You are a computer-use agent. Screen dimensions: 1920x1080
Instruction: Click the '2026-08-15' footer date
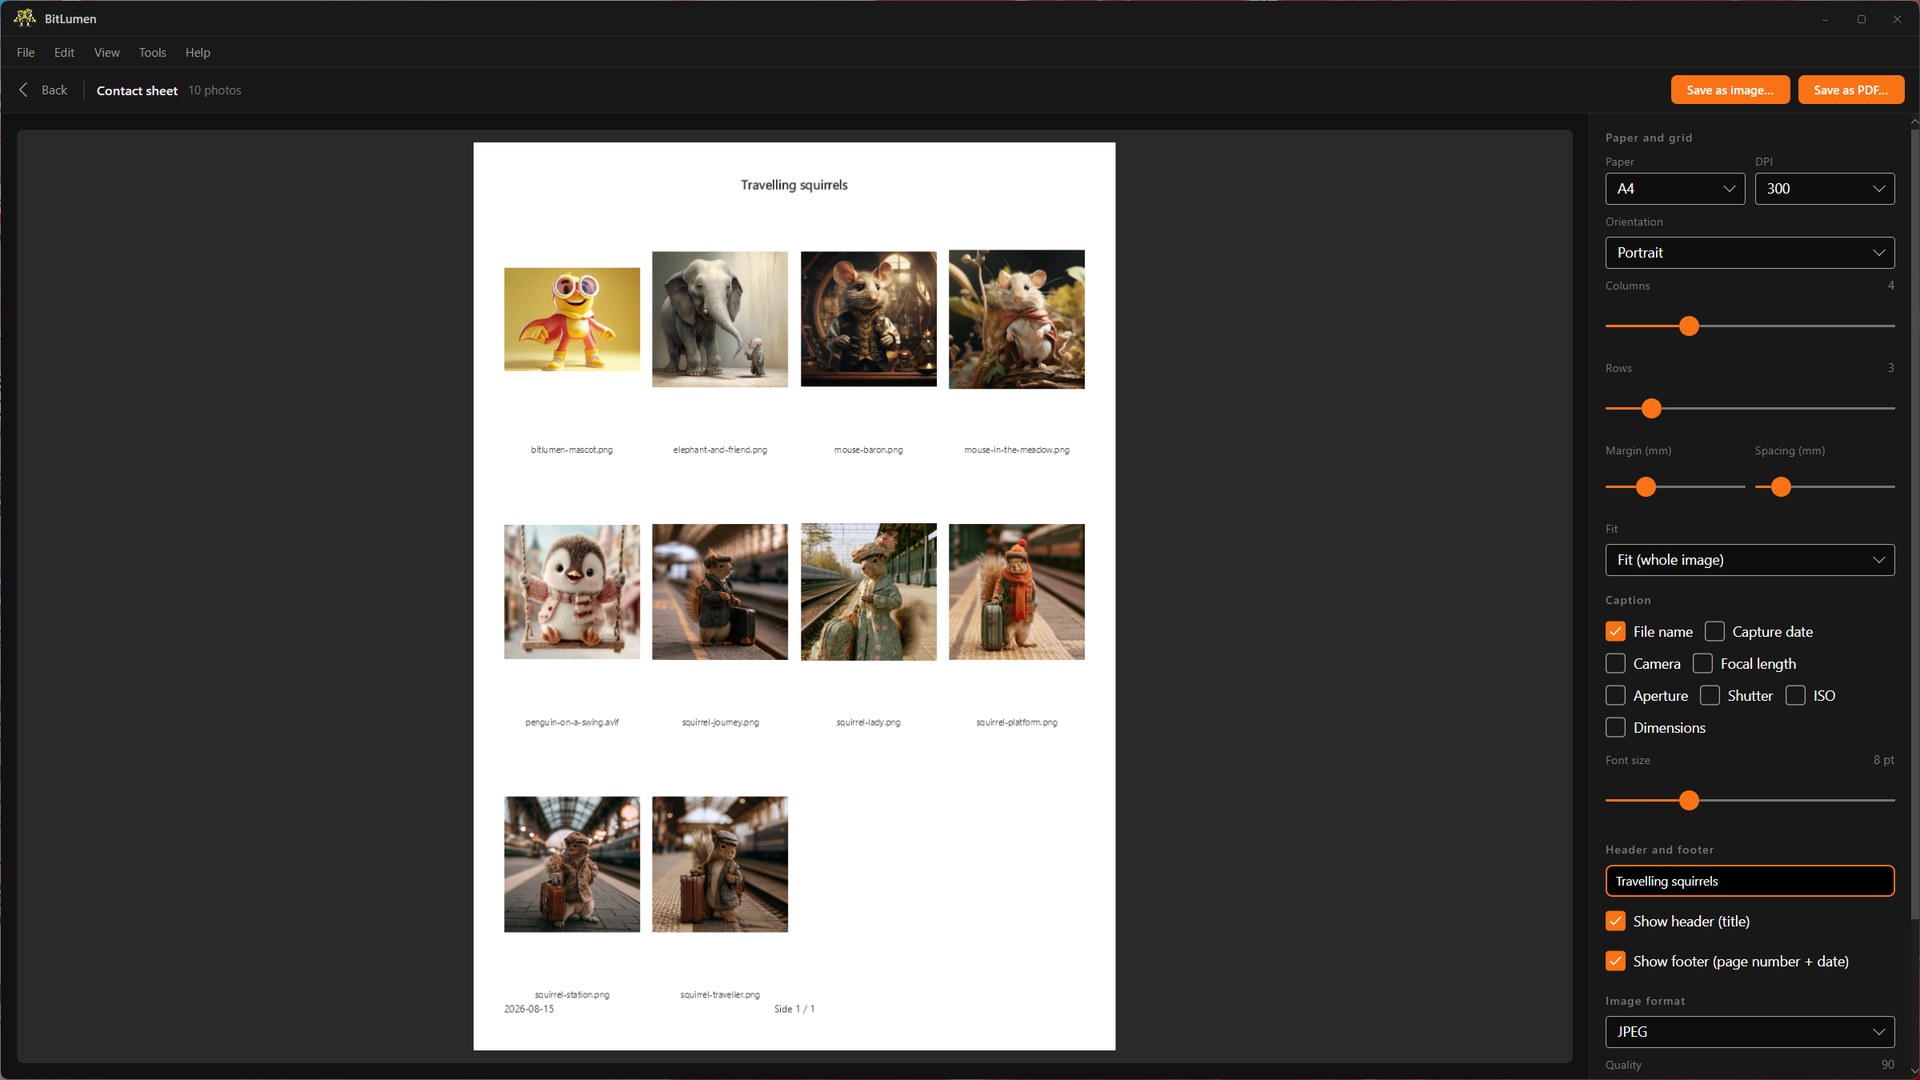(x=529, y=1009)
